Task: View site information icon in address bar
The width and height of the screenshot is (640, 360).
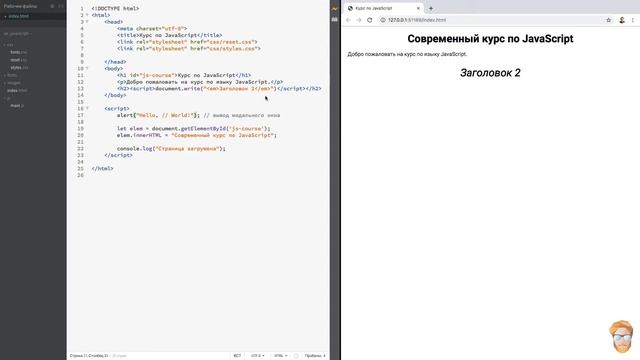Action: coord(383,20)
